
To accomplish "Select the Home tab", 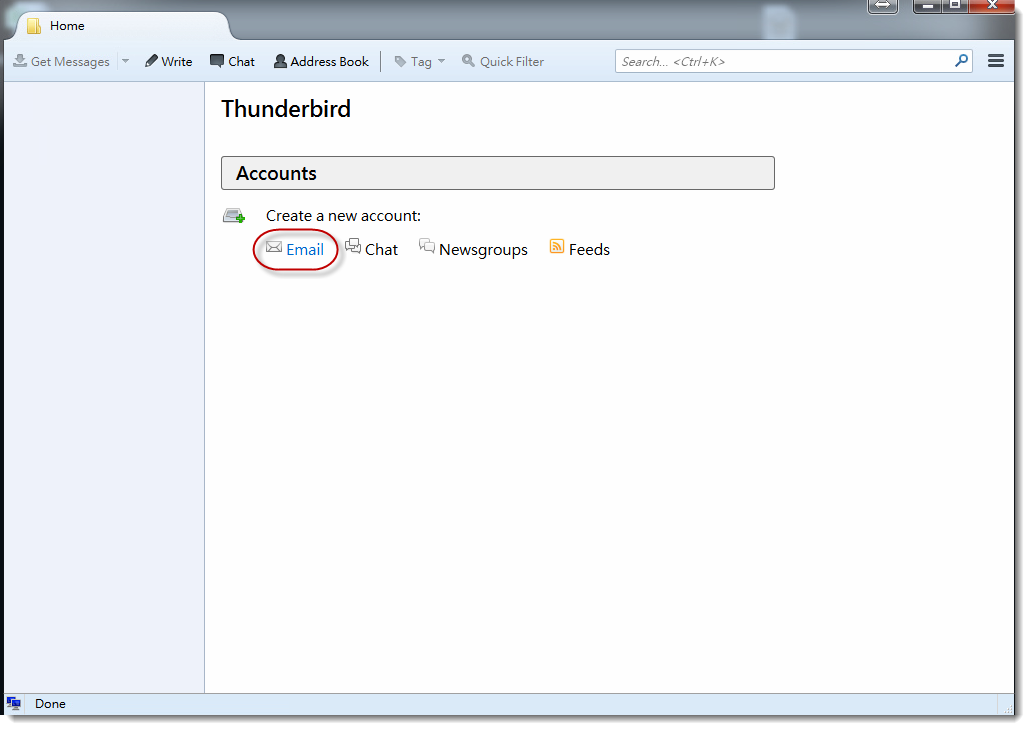I will tap(123, 26).
